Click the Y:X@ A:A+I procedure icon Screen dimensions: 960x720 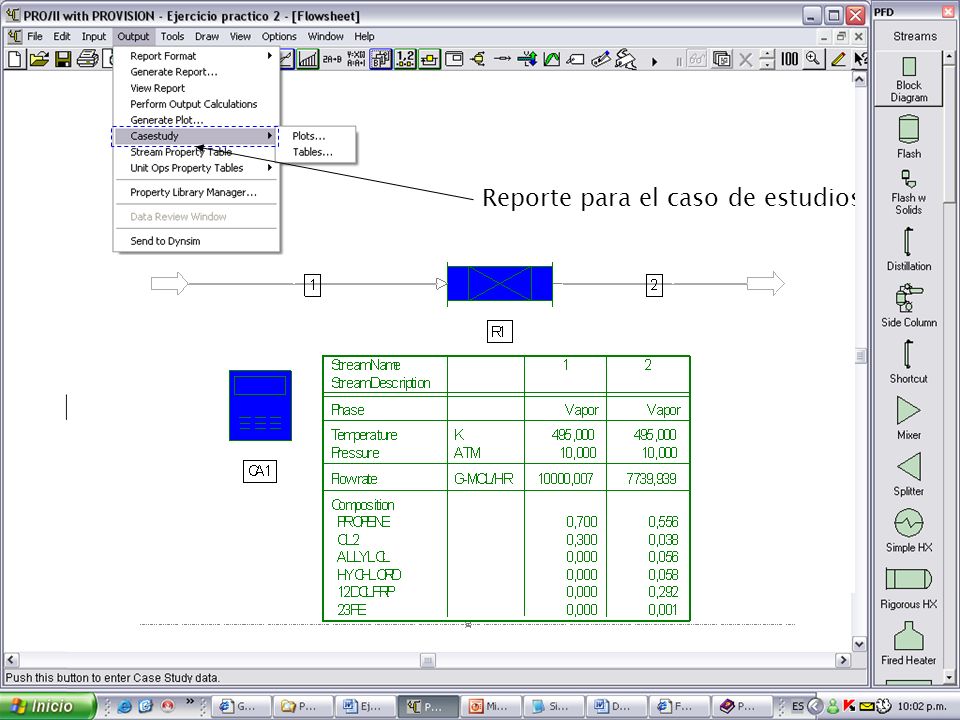(x=356, y=59)
